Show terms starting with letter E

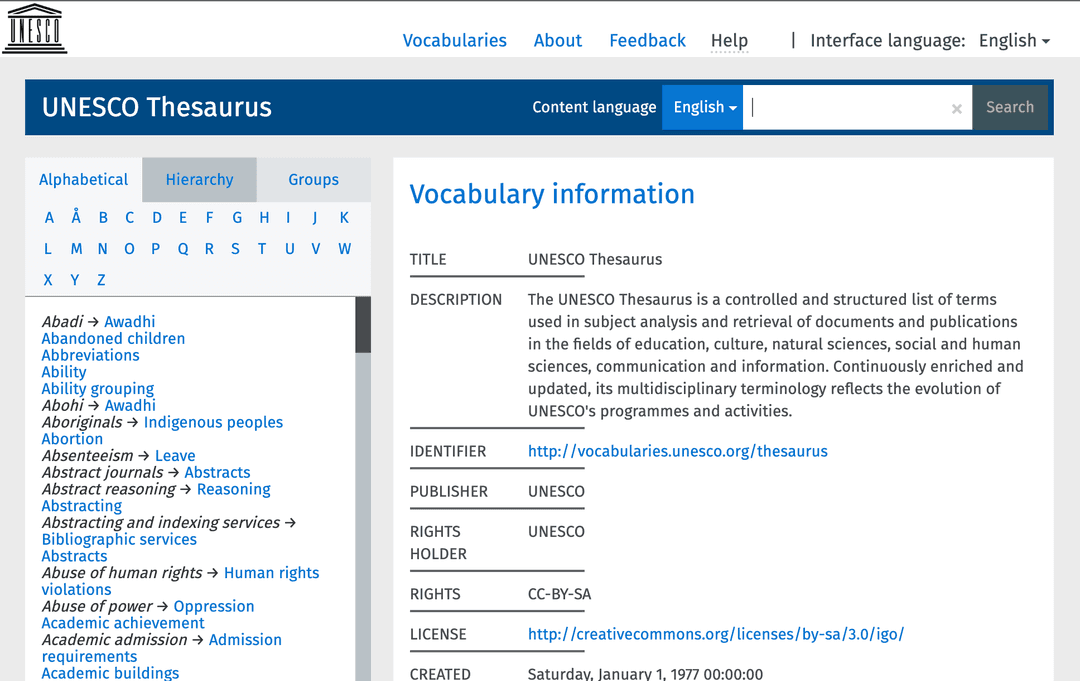pos(183,218)
